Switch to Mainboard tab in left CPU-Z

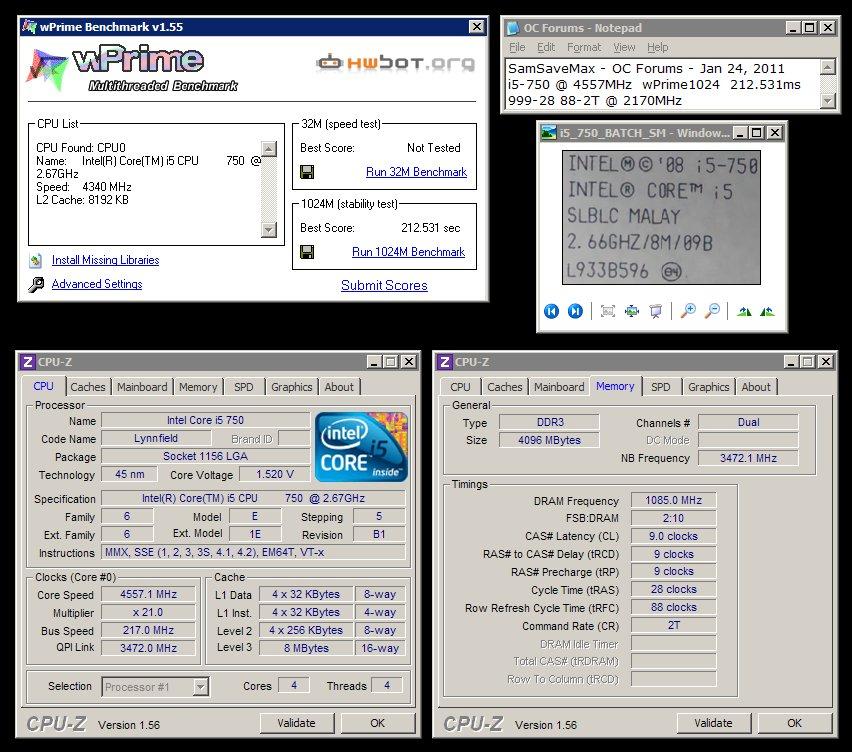(x=142, y=387)
